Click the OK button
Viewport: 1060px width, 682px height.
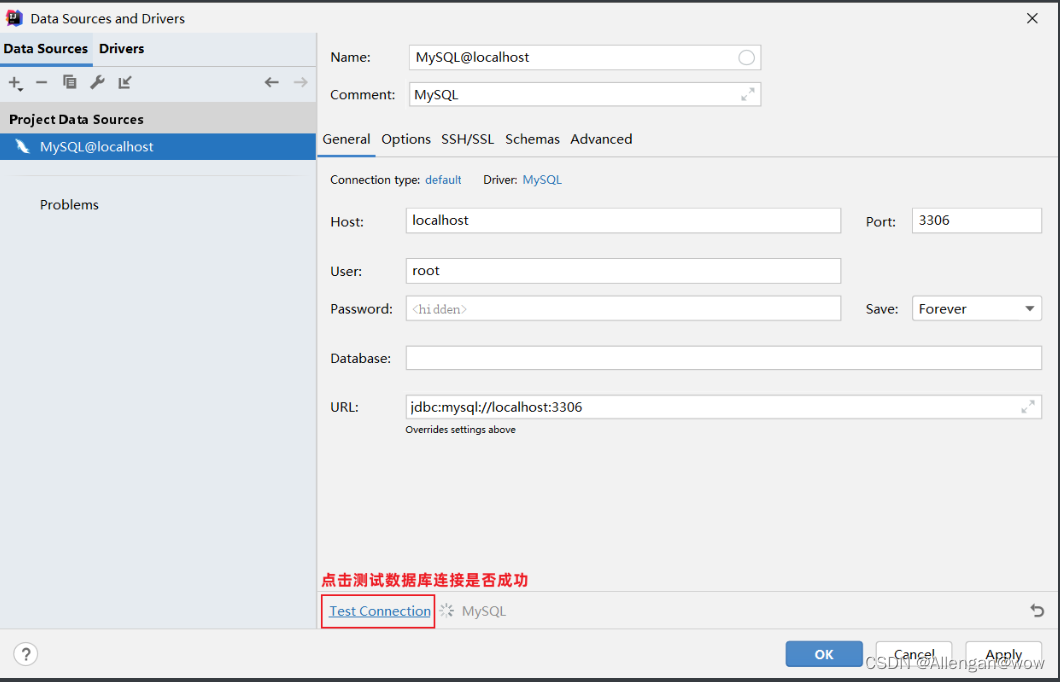(x=824, y=654)
